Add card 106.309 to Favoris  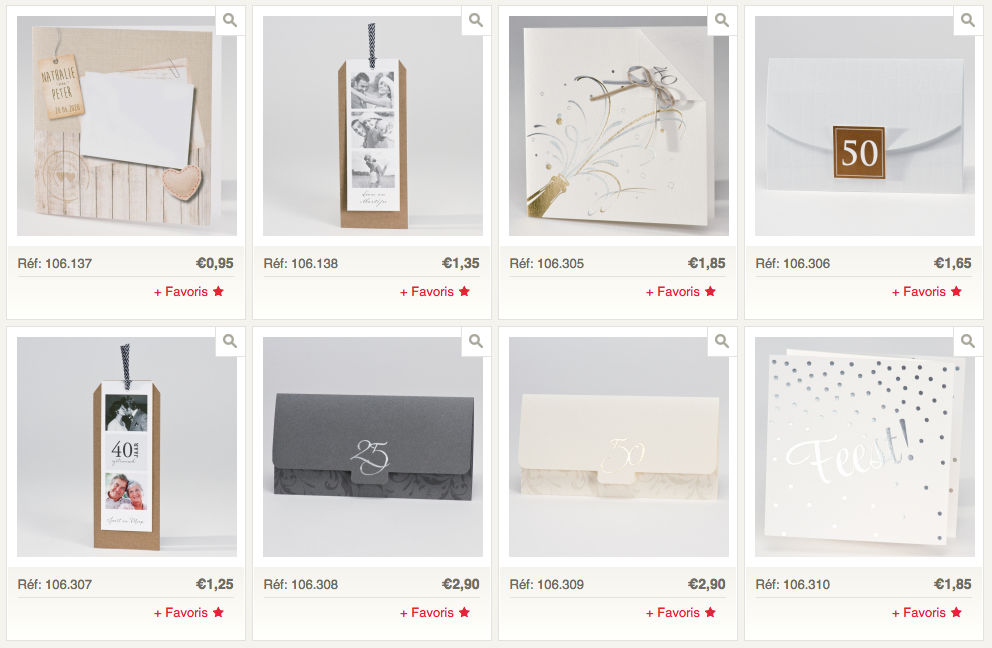tap(680, 613)
